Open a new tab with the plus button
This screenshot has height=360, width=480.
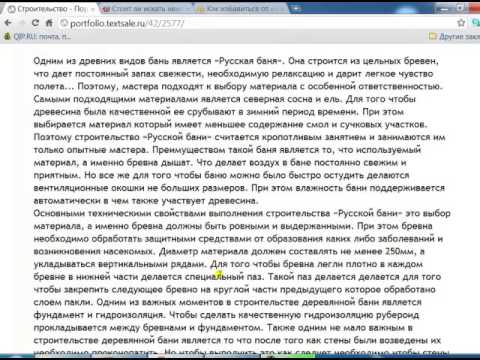296,9
